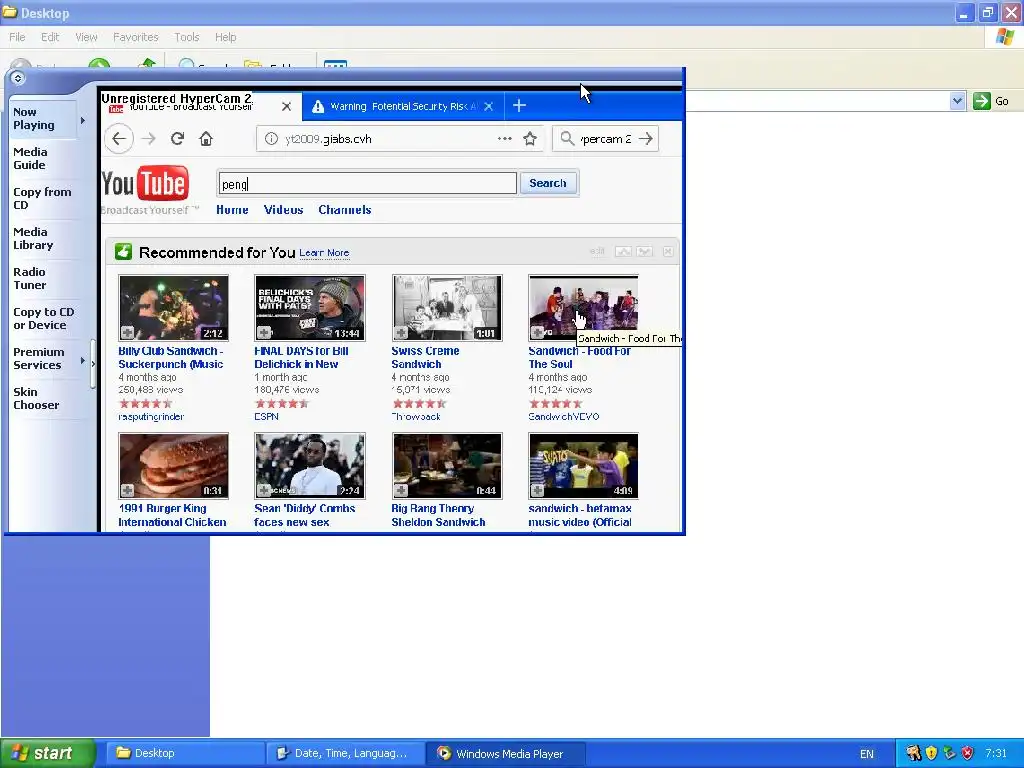The height and width of the screenshot is (768, 1024).
Task: Open Tools menu in Desktop window
Action: tap(187, 37)
